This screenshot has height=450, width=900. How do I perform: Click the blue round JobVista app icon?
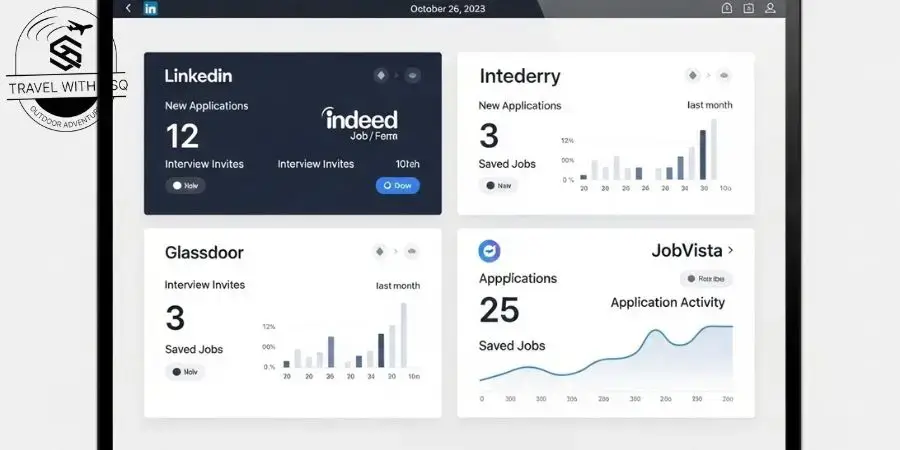[489, 251]
